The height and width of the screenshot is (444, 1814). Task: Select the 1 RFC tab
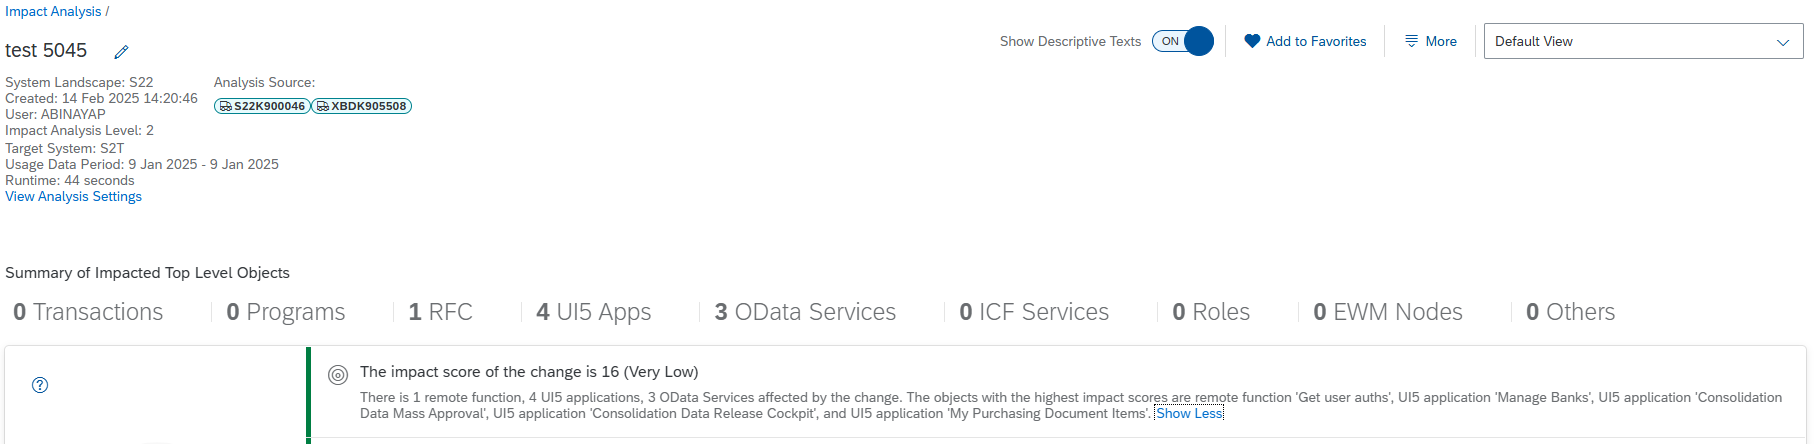440,312
